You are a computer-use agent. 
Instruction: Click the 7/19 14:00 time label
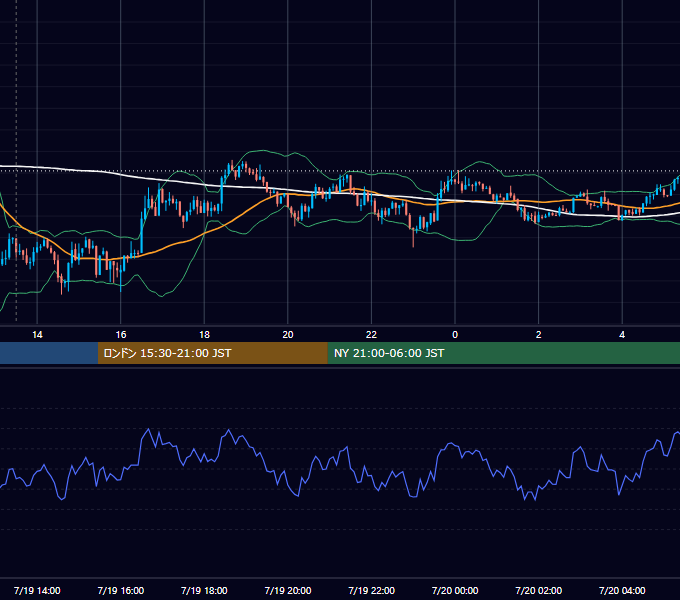[x=37, y=590]
